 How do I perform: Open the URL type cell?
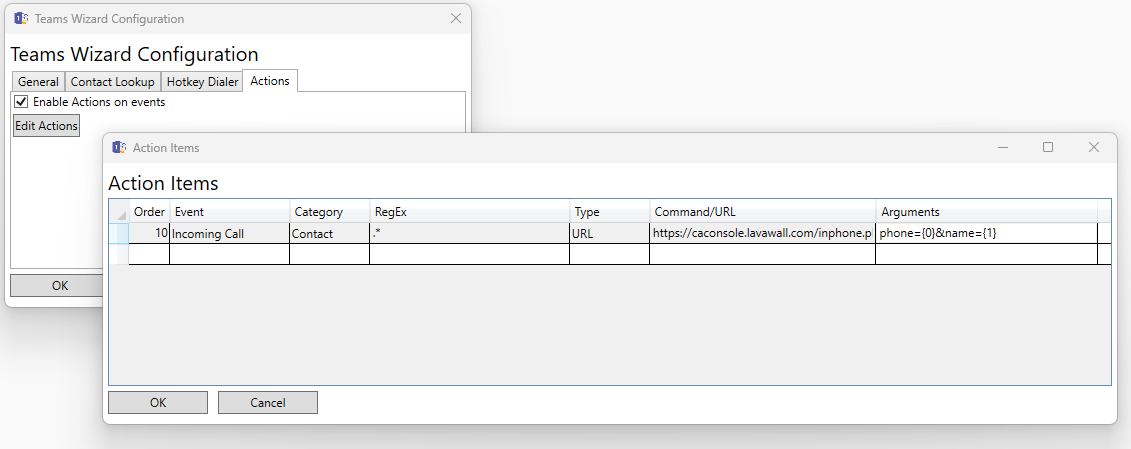(609, 233)
